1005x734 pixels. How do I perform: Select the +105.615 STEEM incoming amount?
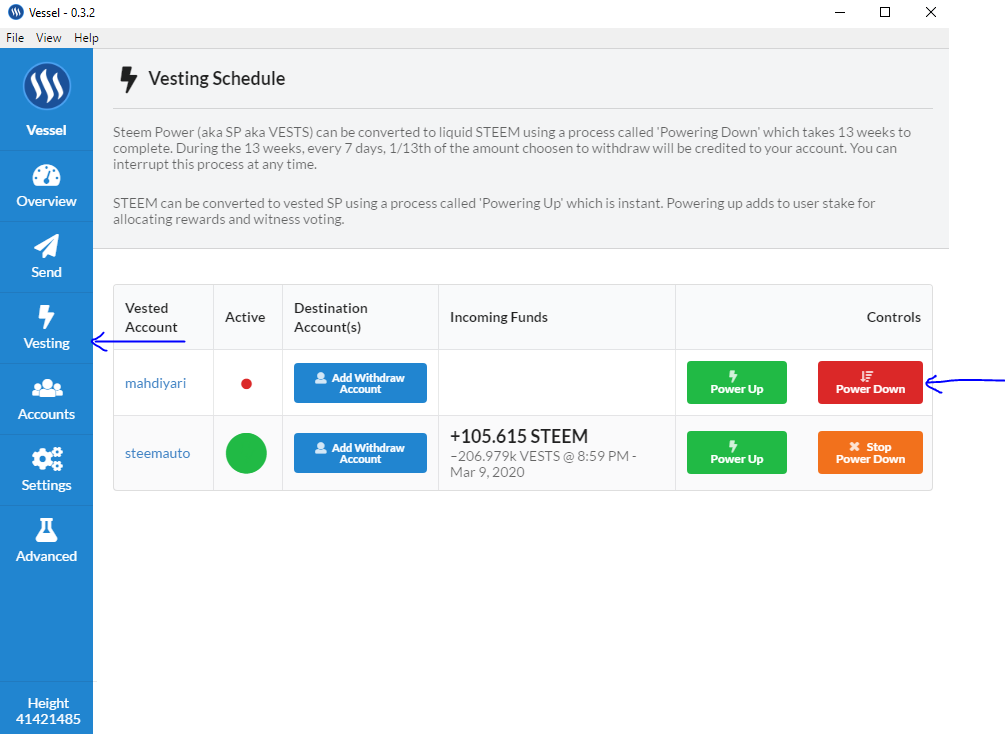tap(519, 437)
